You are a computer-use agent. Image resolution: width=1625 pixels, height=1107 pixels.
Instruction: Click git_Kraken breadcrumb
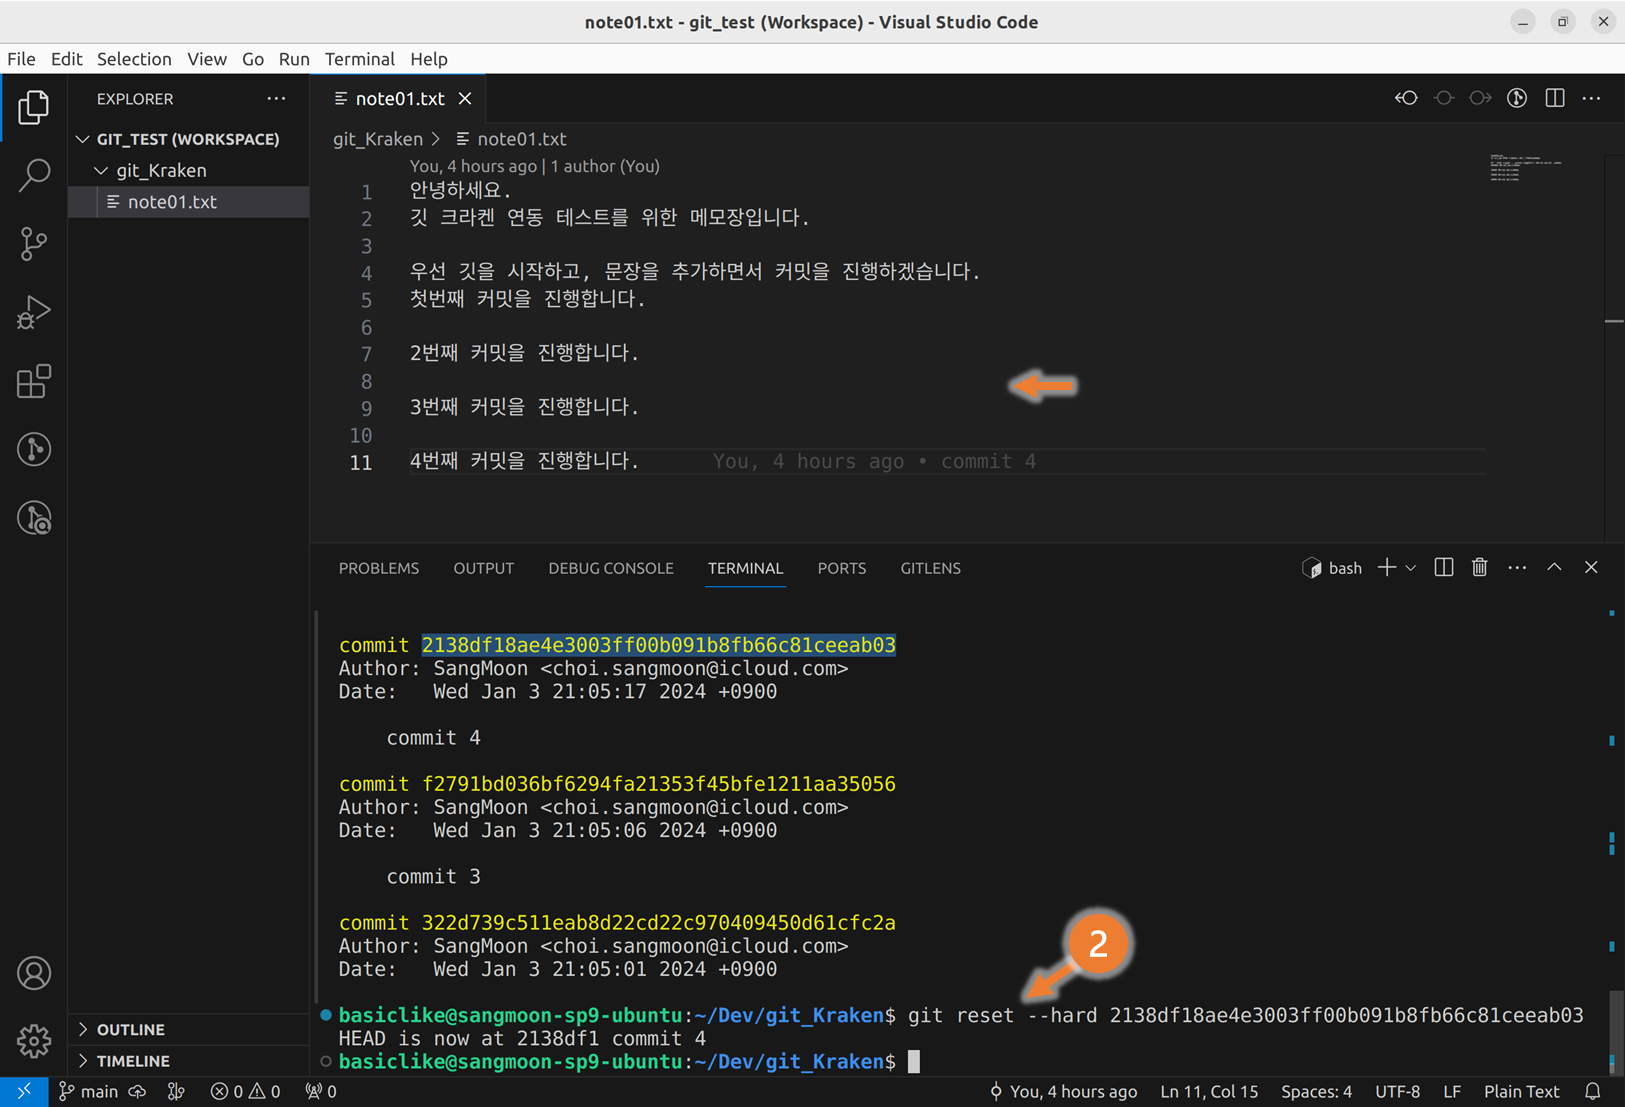(x=378, y=139)
